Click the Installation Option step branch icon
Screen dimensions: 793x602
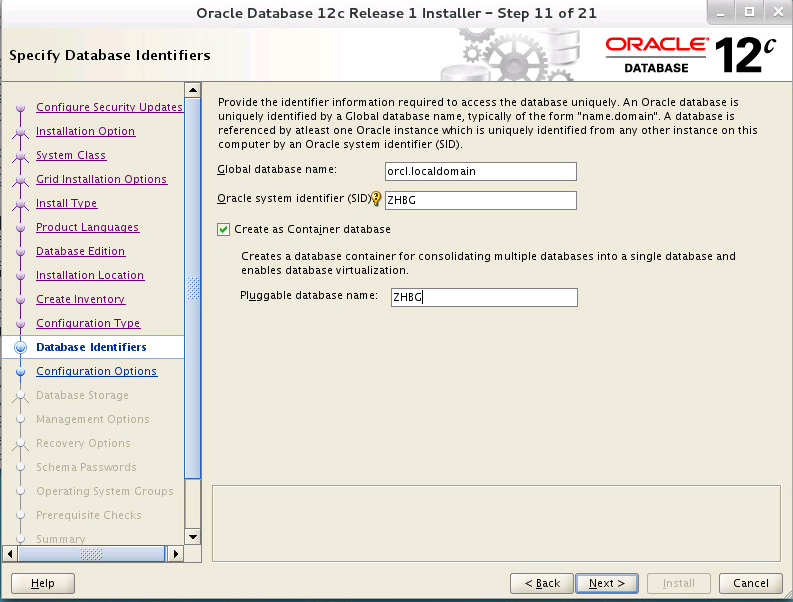pyautogui.click(x=20, y=133)
